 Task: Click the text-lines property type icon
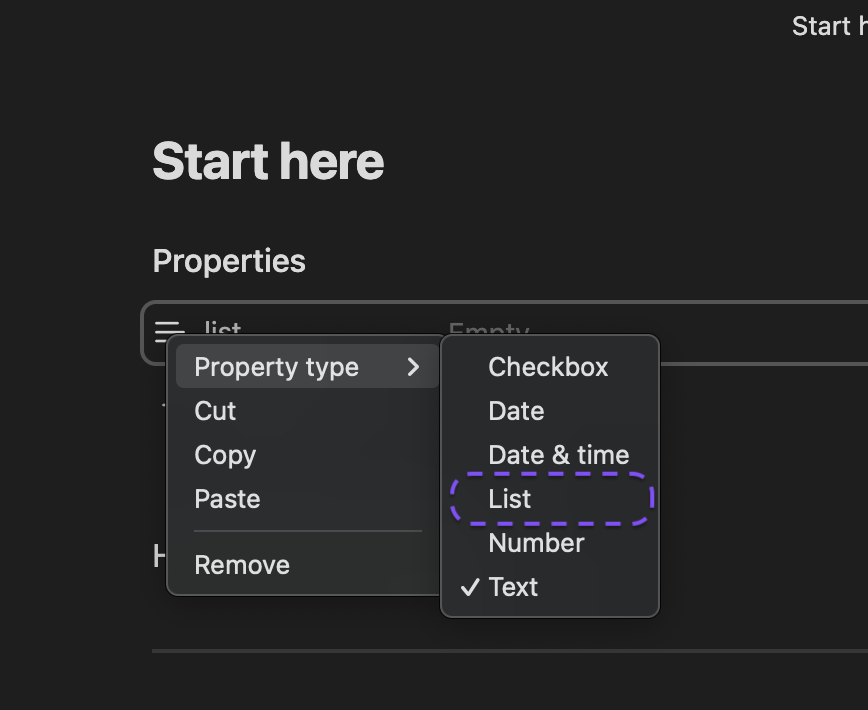click(x=169, y=329)
